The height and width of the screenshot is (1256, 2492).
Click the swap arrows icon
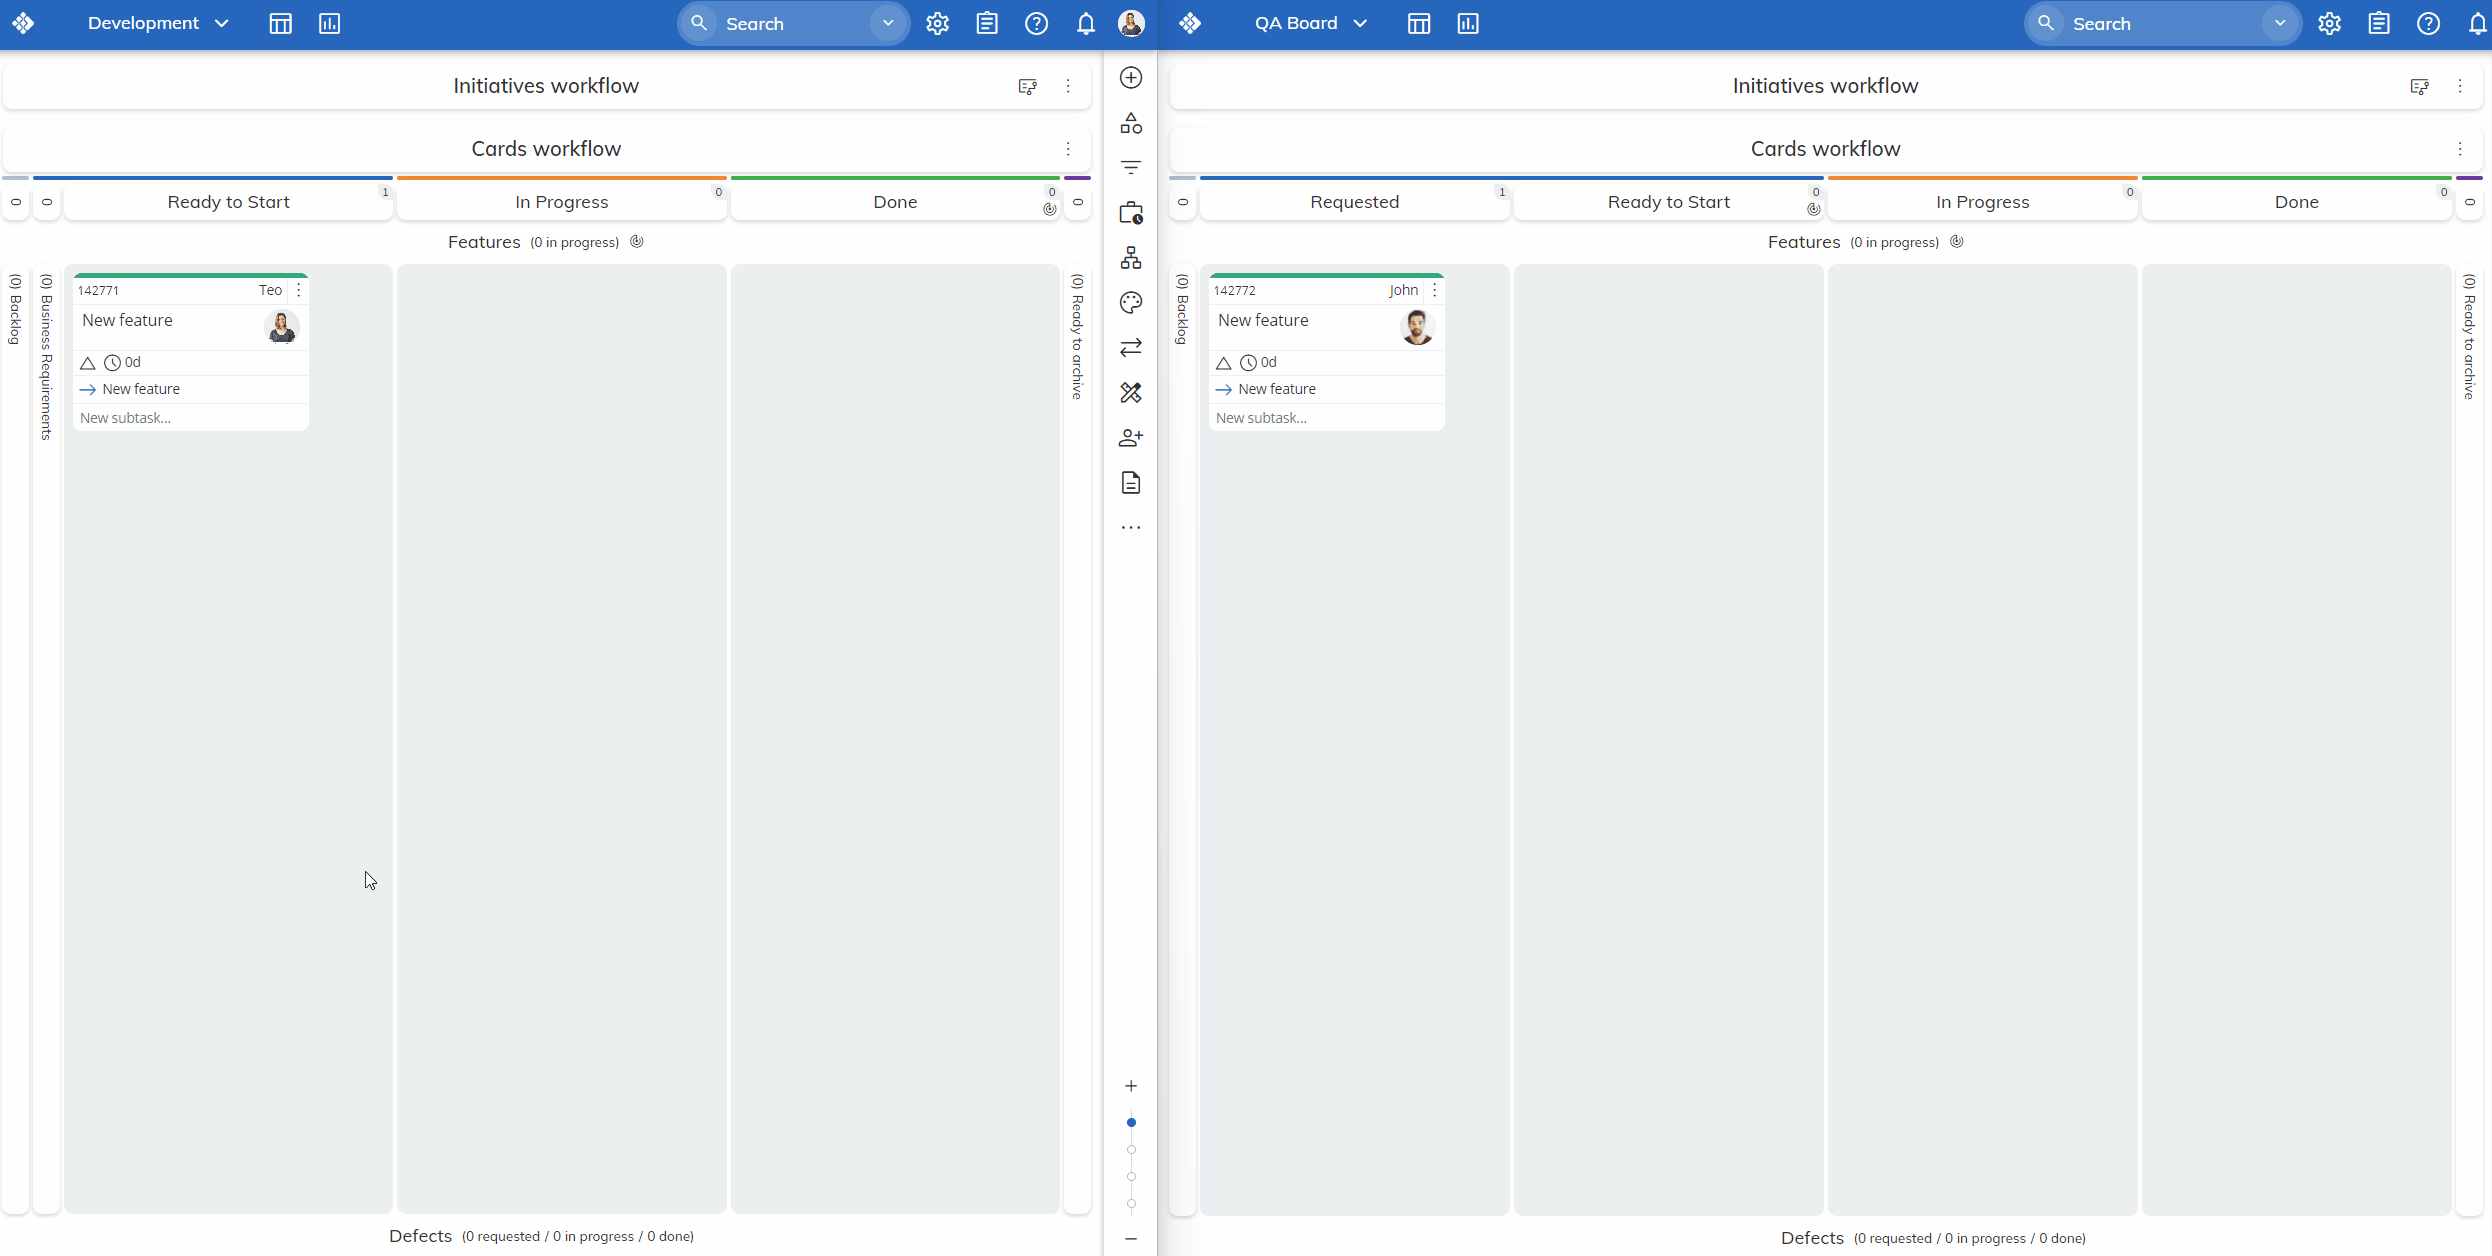pos(1131,348)
